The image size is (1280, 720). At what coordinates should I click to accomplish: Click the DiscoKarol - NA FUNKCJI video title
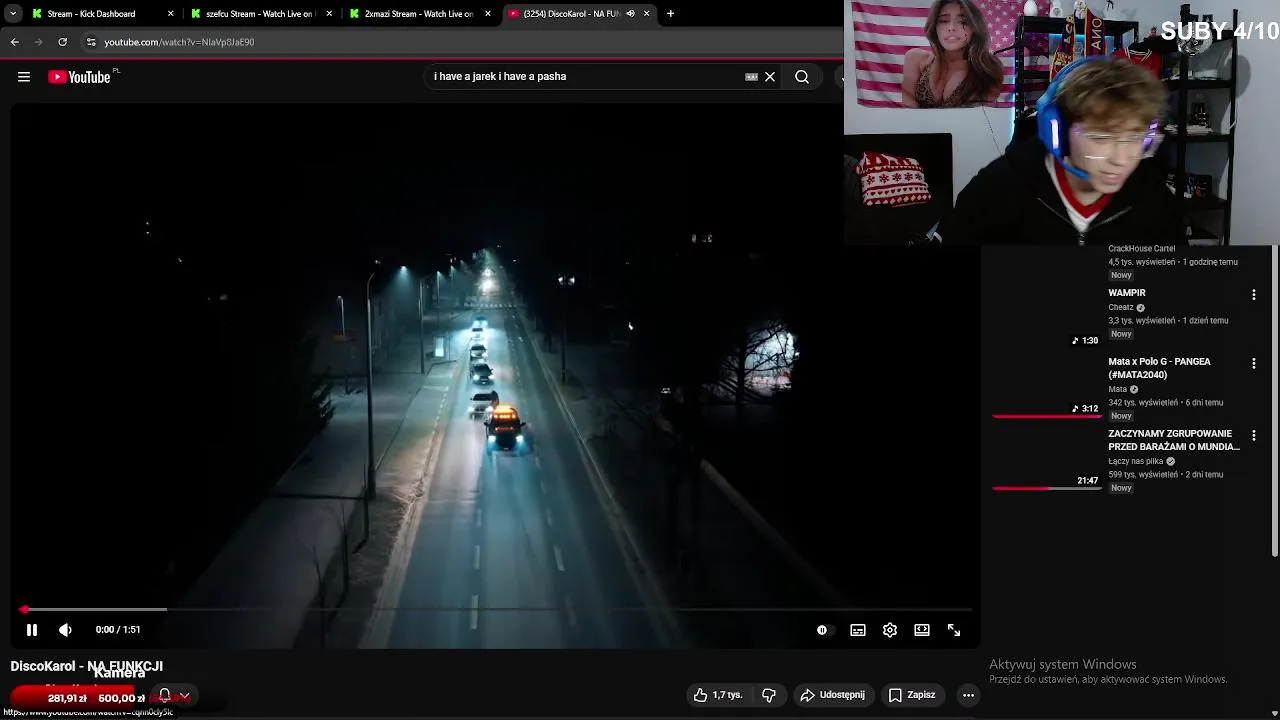[x=87, y=666]
